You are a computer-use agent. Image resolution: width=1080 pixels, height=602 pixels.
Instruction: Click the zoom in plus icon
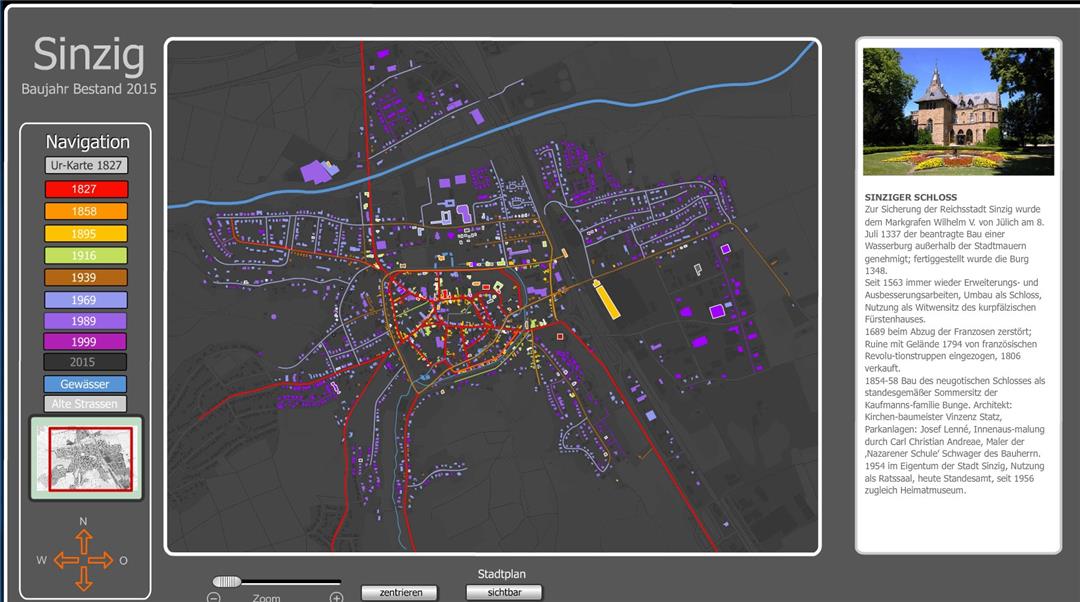point(337,597)
